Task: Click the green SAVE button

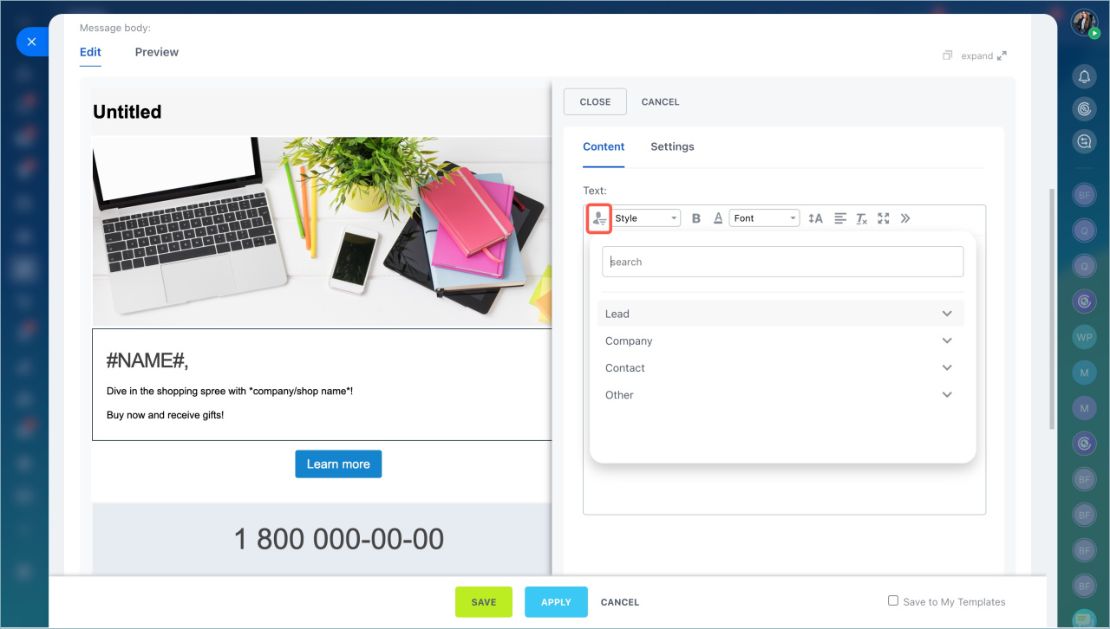Action: pyautogui.click(x=484, y=602)
